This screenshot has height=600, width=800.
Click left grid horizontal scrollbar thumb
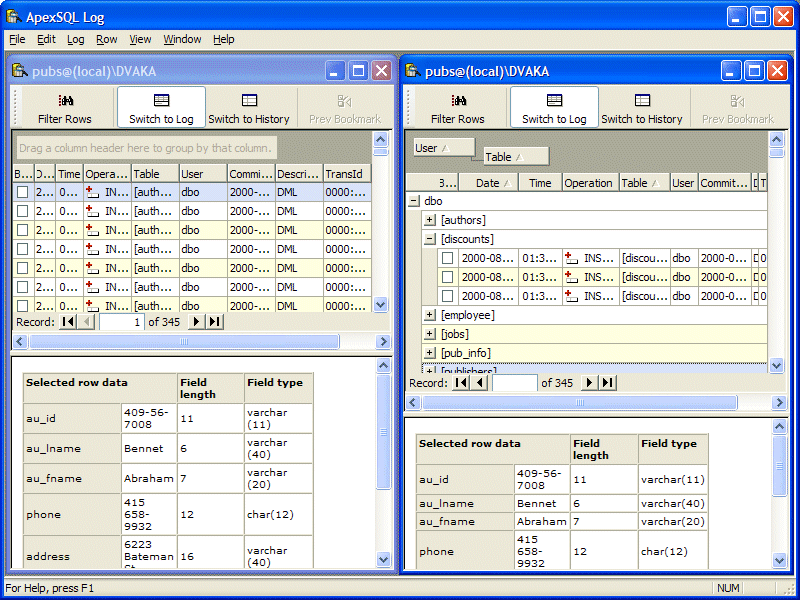click(184, 341)
